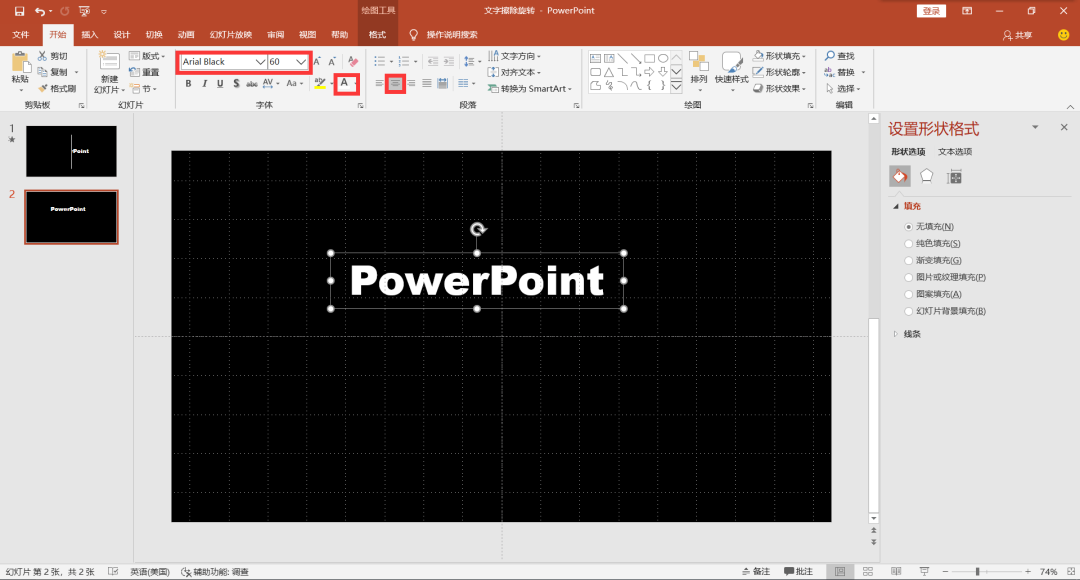This screenshot has width=1080, height=580.
Task: Open font color dropdown arrow beside A
Action: (355, 84)
